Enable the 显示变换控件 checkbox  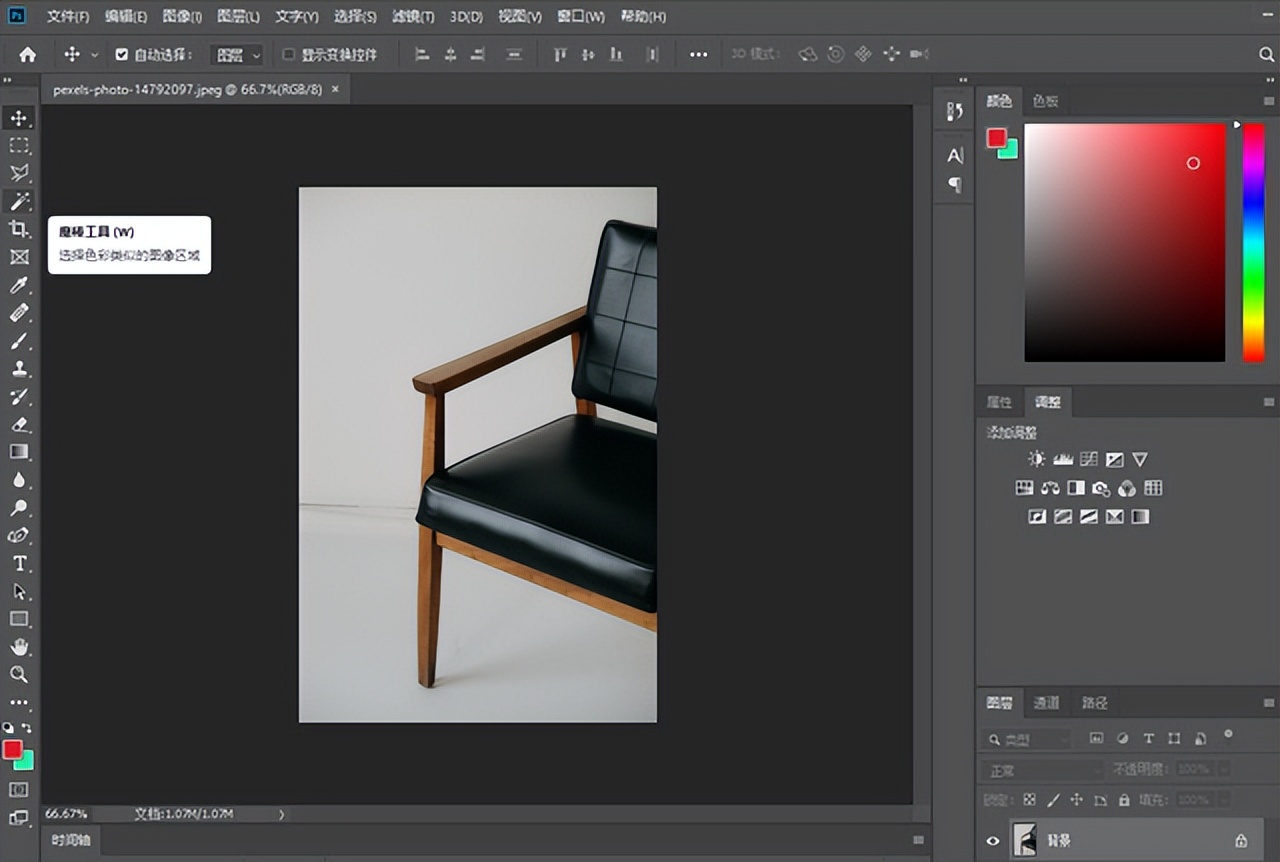[x=288, y=54]
